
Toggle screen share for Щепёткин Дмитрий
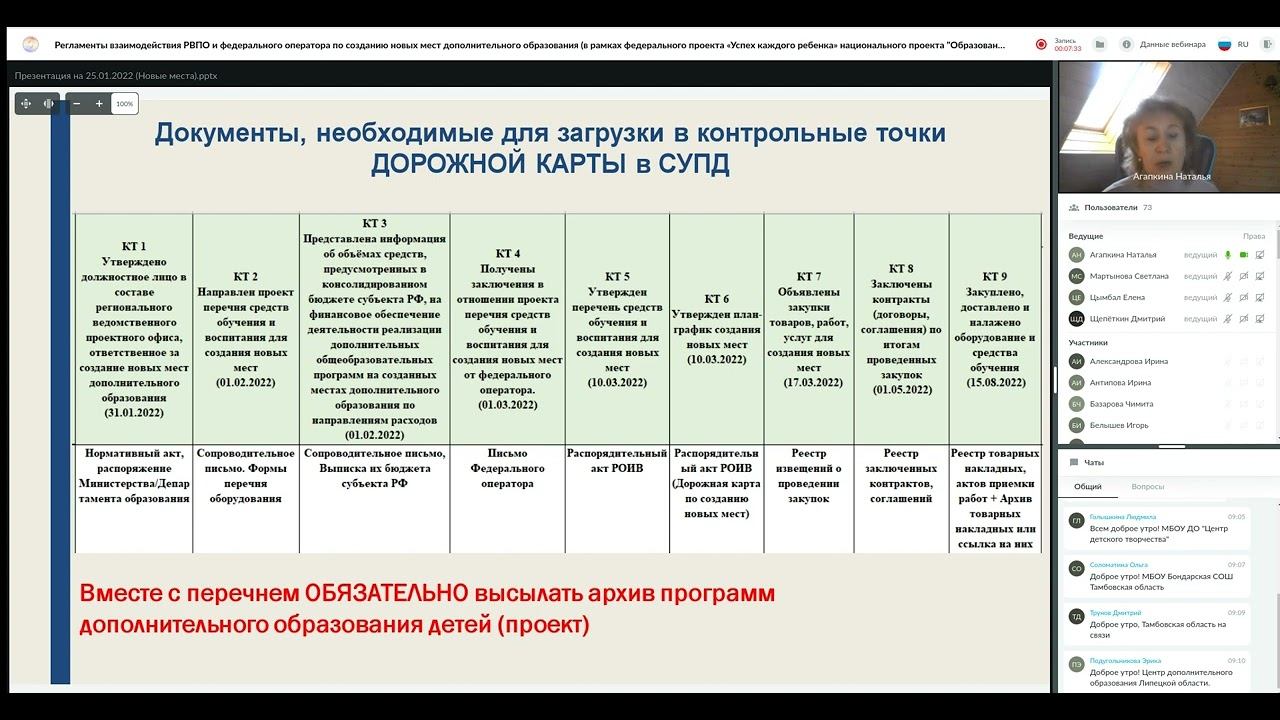point(1260,319)
